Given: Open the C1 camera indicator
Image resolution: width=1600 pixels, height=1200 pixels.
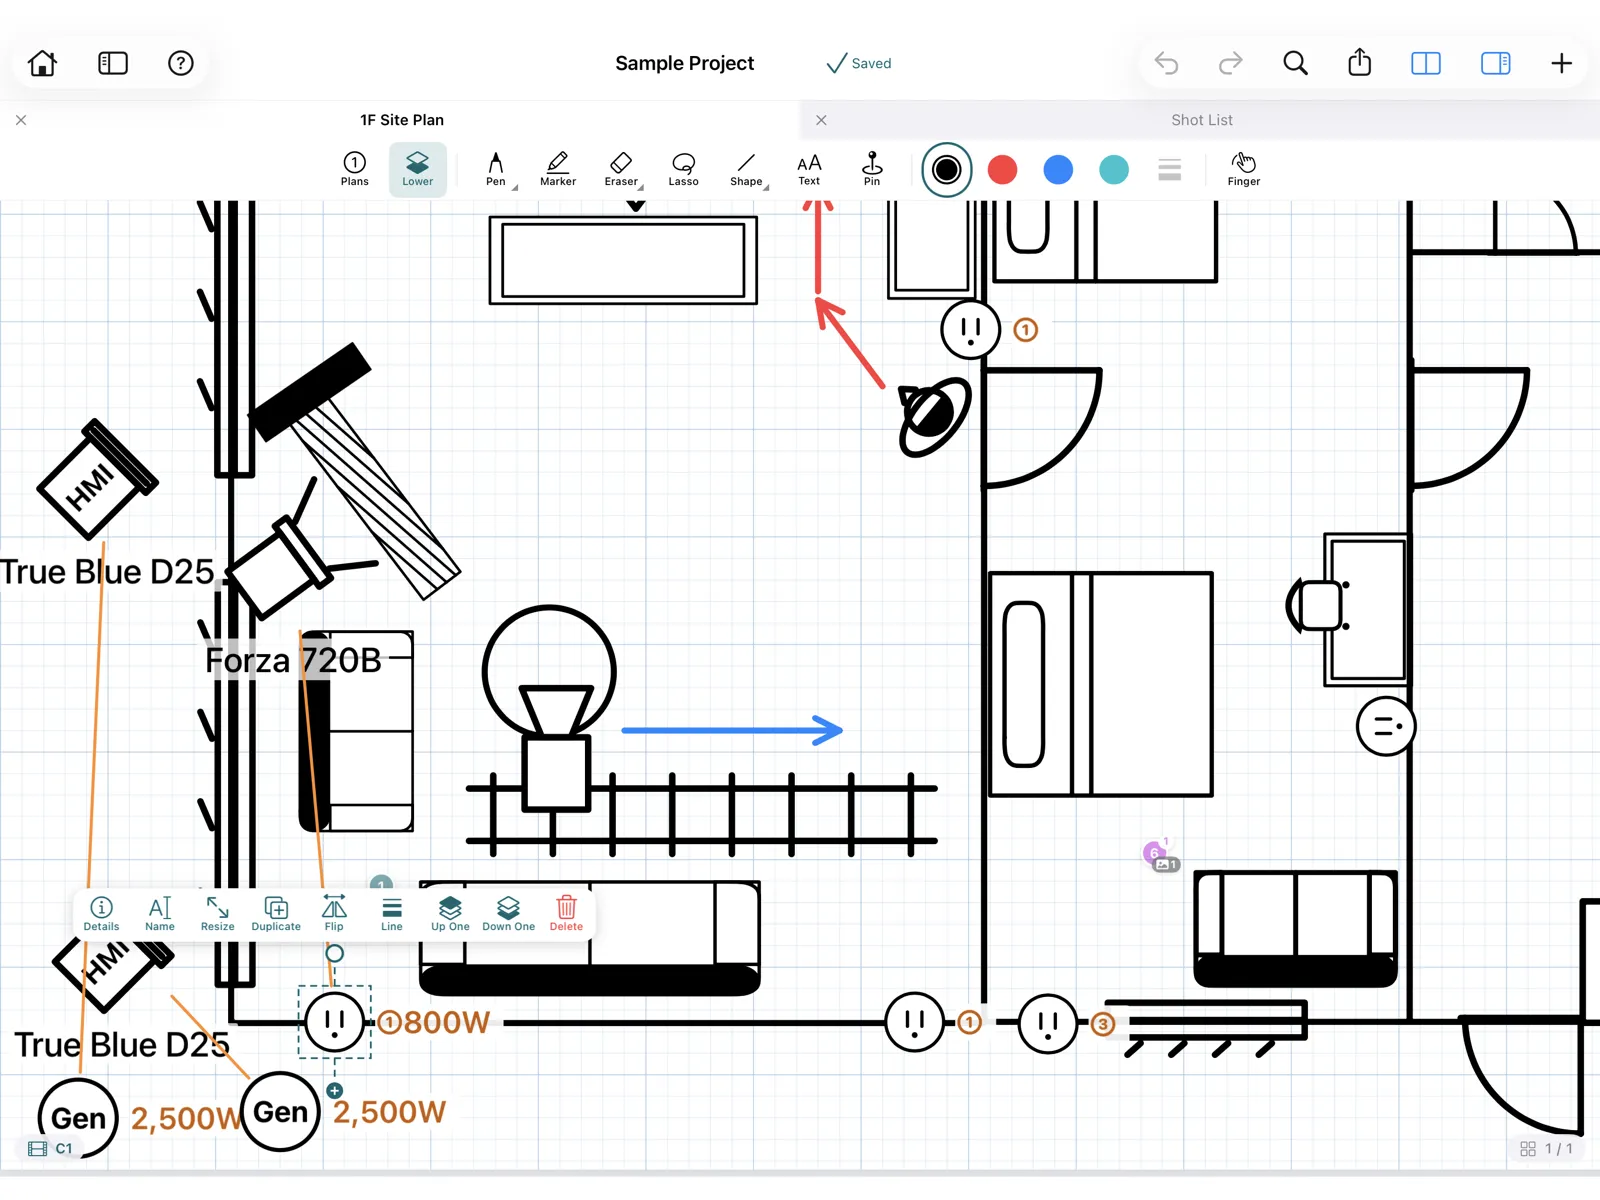Looking at the screenshot, I should click(51, 1149).
